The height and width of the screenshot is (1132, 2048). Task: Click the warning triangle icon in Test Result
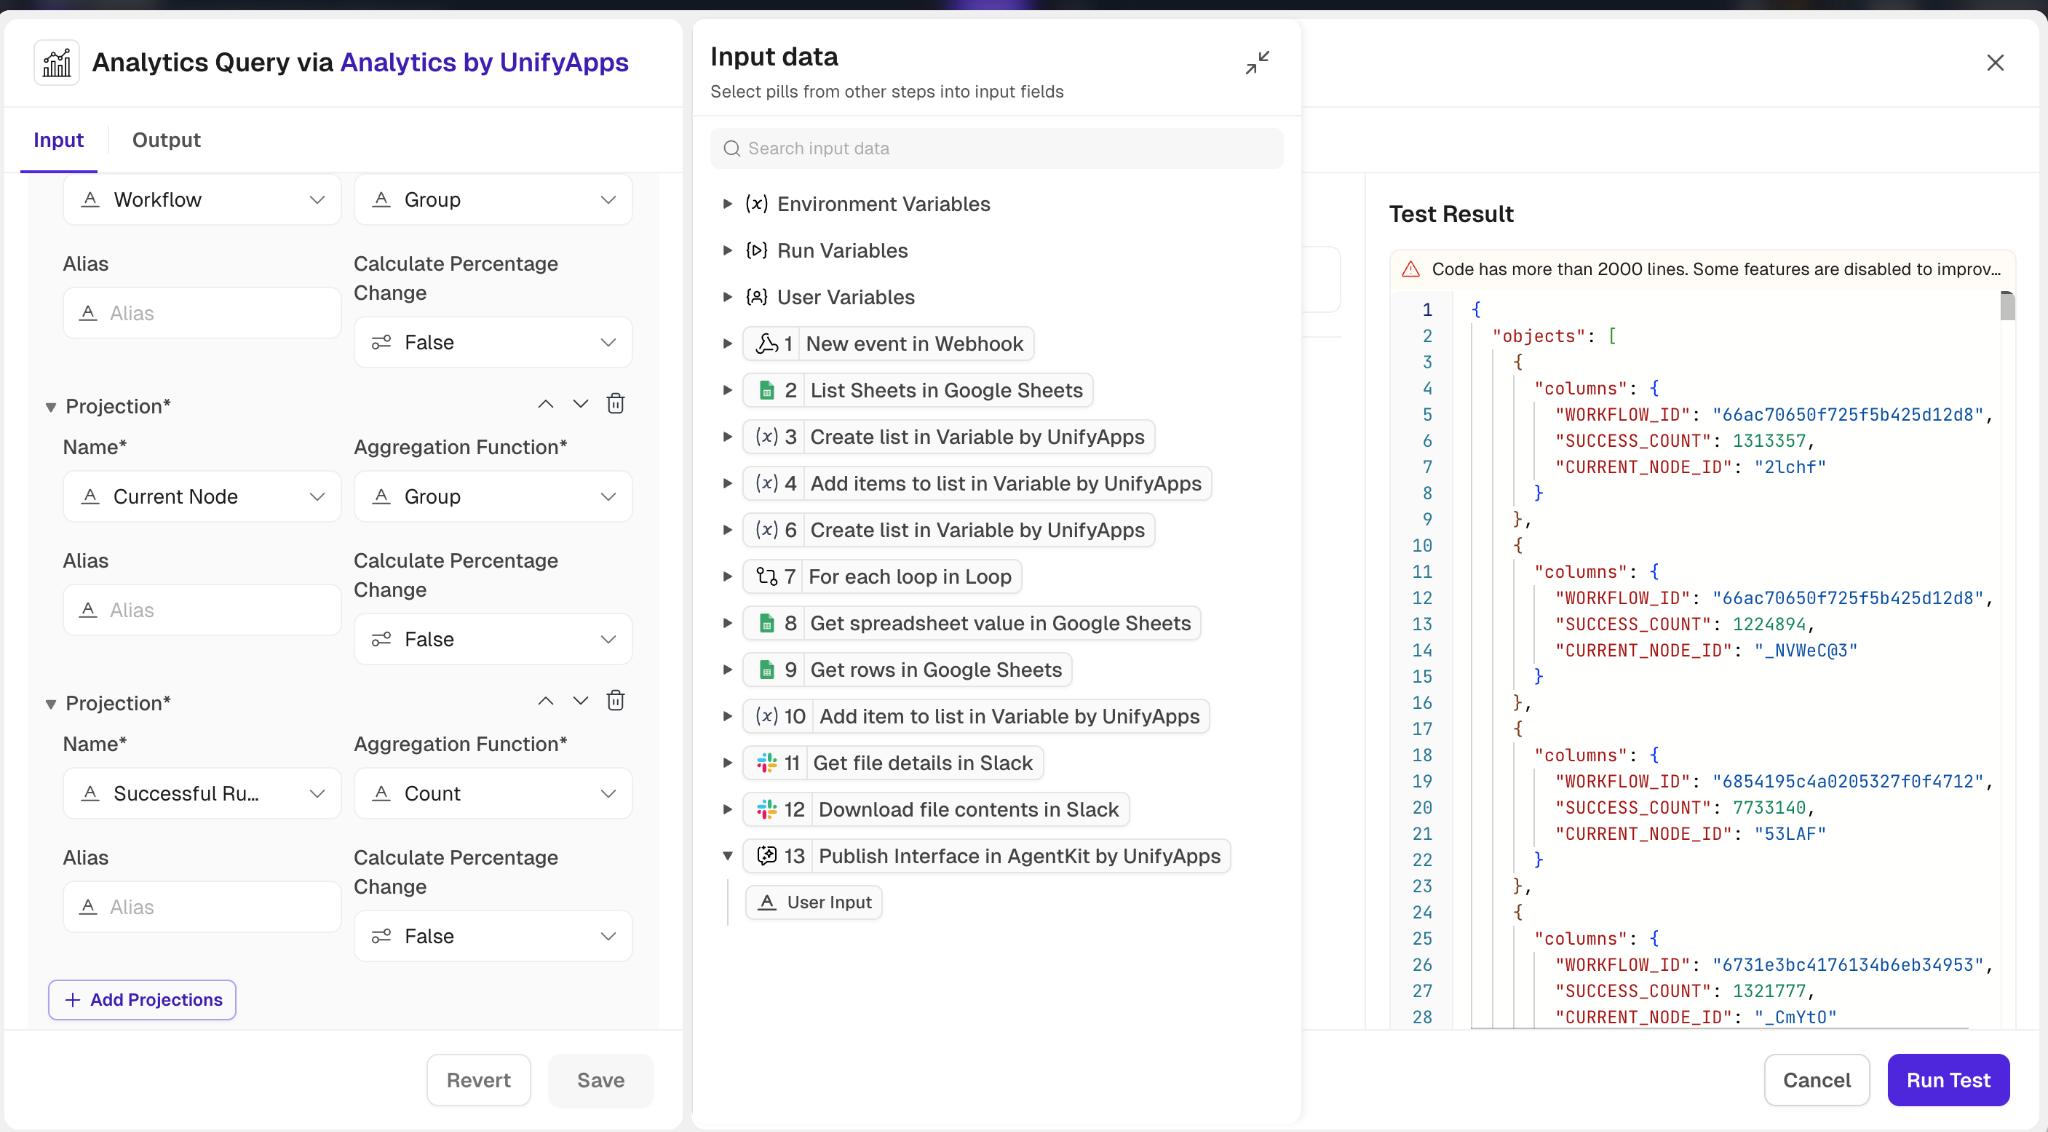click(1411, 269)
